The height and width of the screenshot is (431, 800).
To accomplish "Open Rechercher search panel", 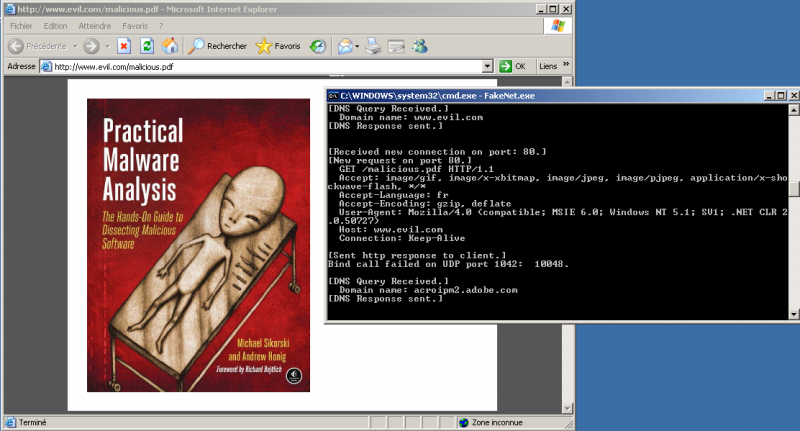I will click(x=217, y=46).
